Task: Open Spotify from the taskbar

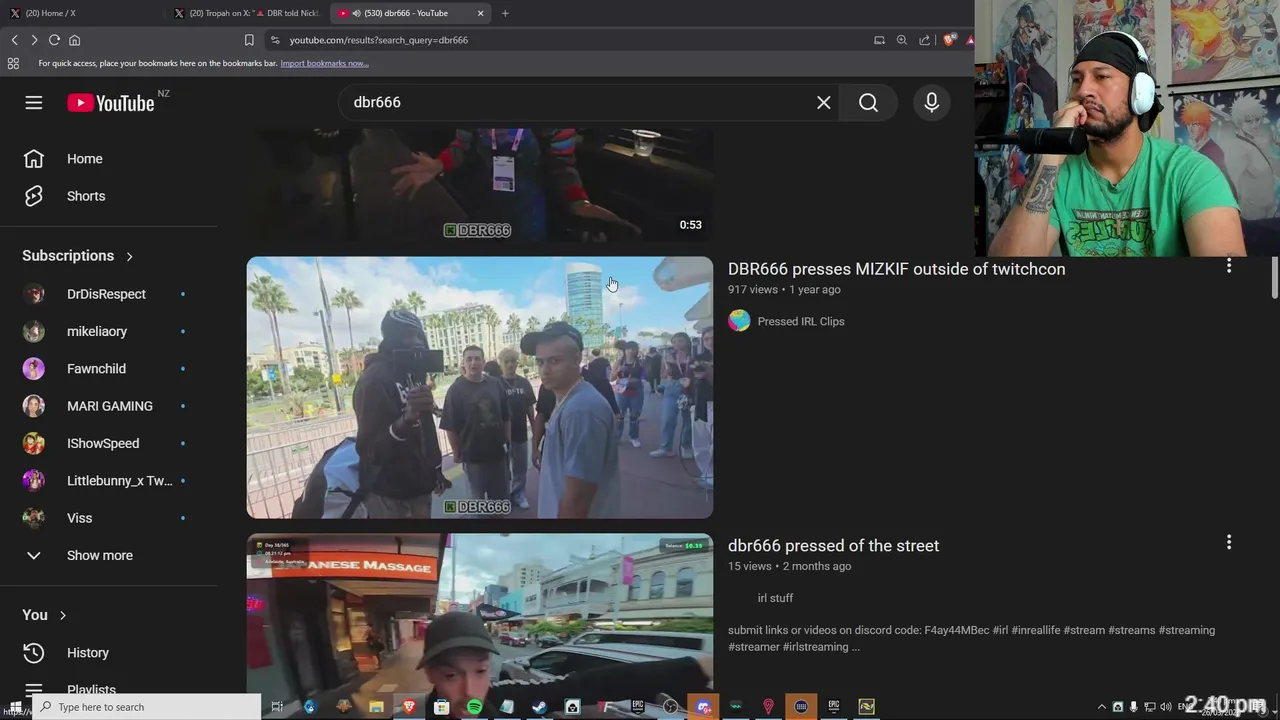Action: [474, 707]
